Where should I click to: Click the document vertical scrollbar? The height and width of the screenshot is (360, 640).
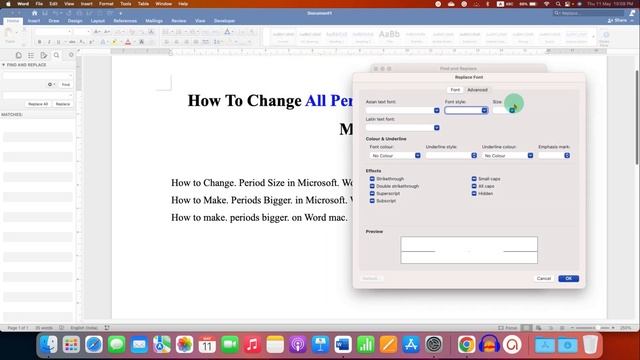[x=637, y=118]
